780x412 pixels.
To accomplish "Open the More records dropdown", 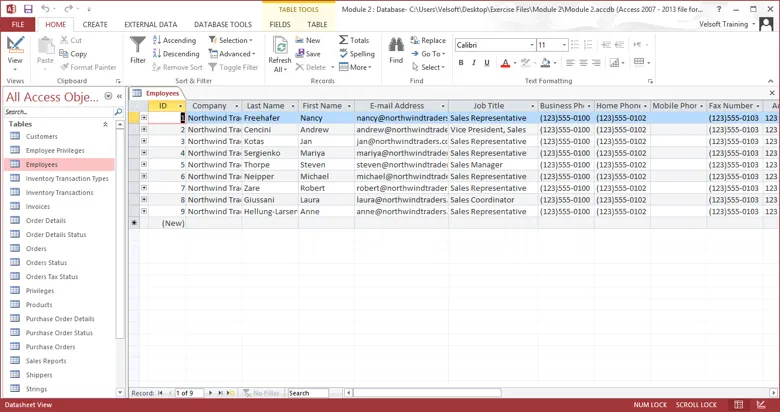I will [355, 67].
